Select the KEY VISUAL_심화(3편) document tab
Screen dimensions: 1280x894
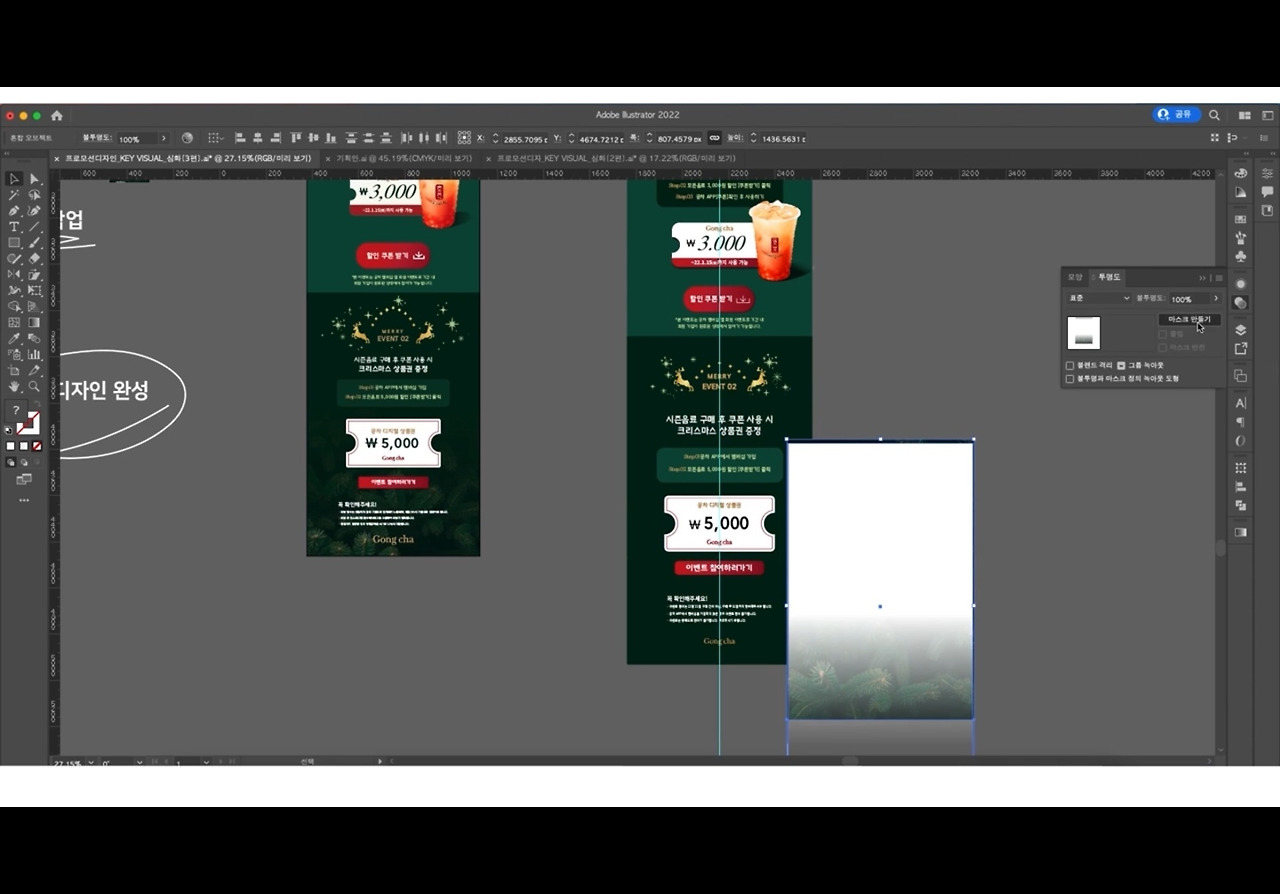click(x=188, y=158)
